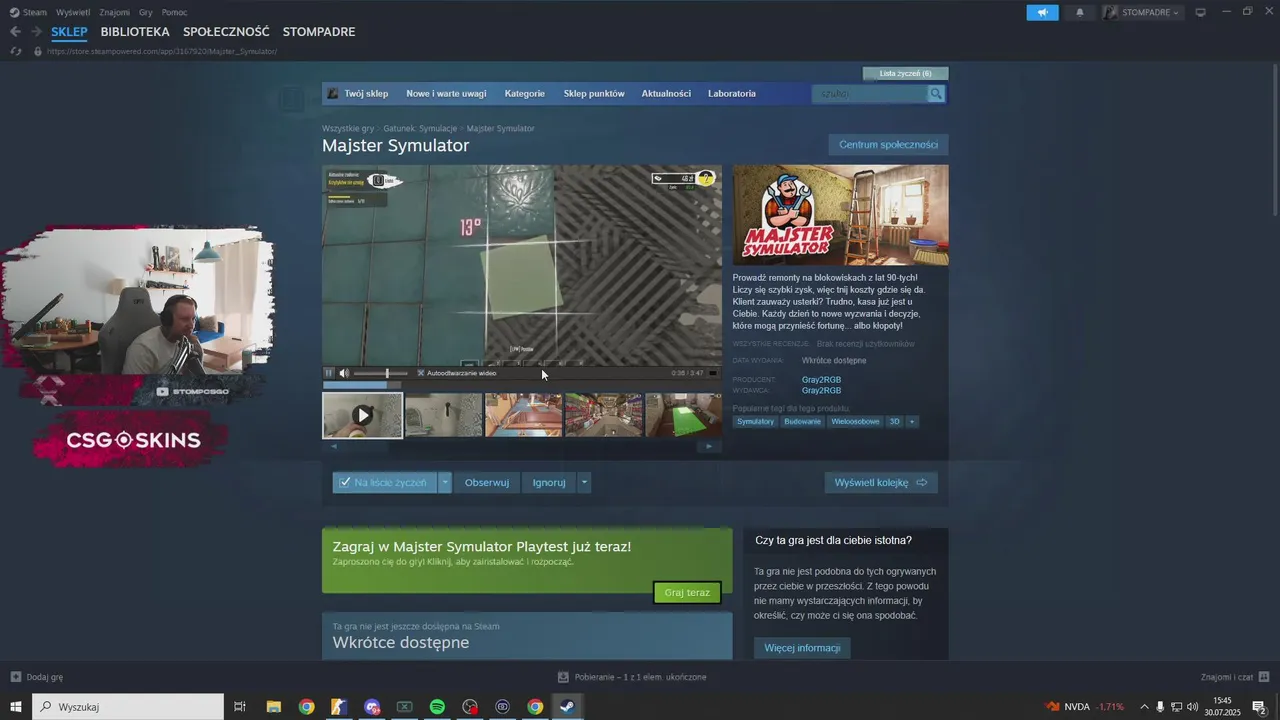Open the Wyświetl menu

coord(73,12)
